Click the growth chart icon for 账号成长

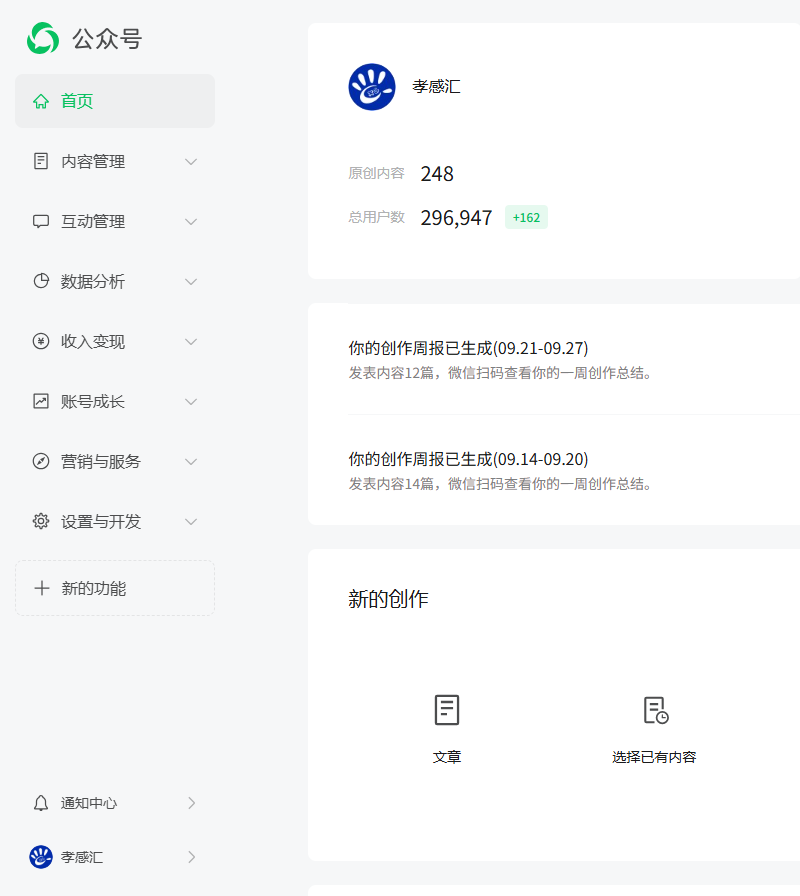coord(41,401)
